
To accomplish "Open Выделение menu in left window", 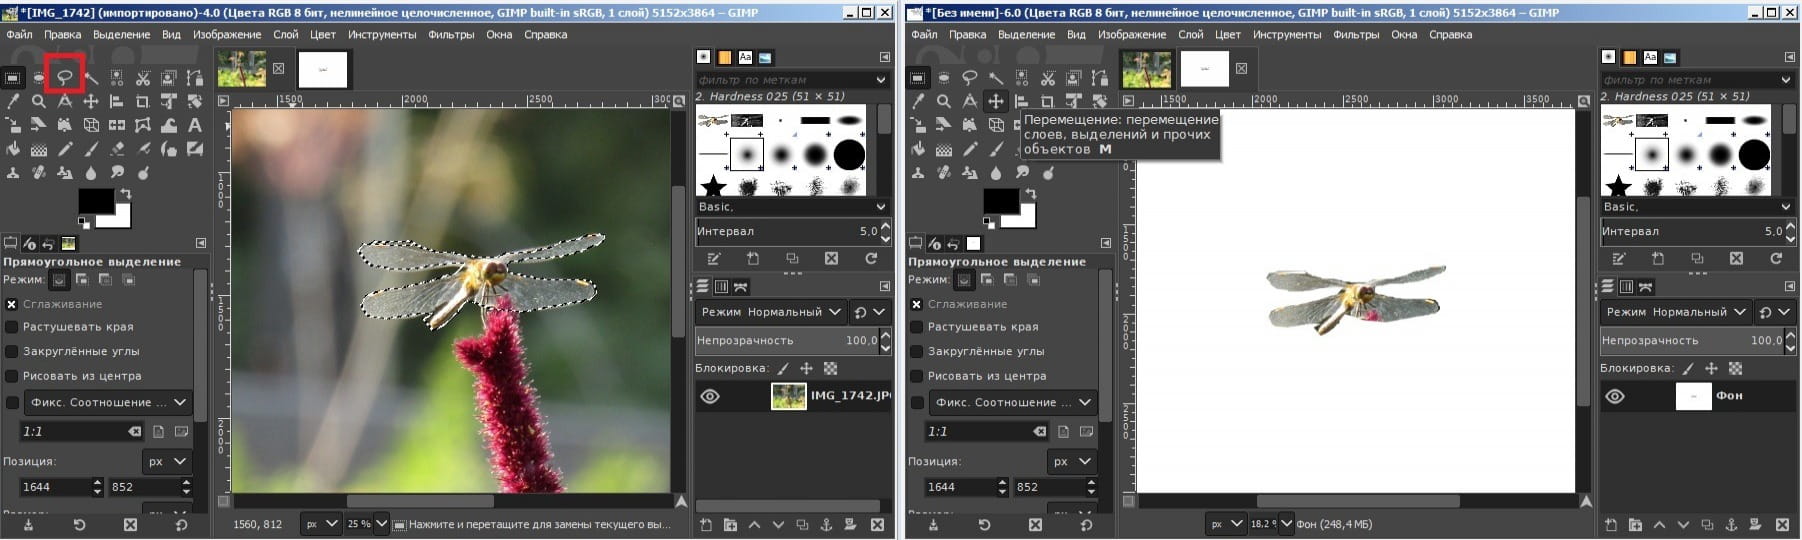I will tap(122, 34).
